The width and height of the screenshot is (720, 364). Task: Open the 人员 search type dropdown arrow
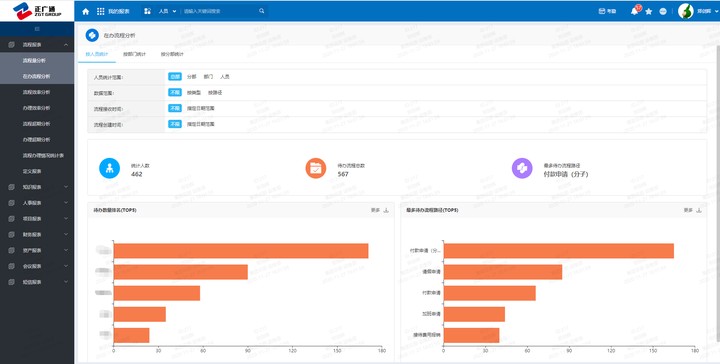(174, 11)
